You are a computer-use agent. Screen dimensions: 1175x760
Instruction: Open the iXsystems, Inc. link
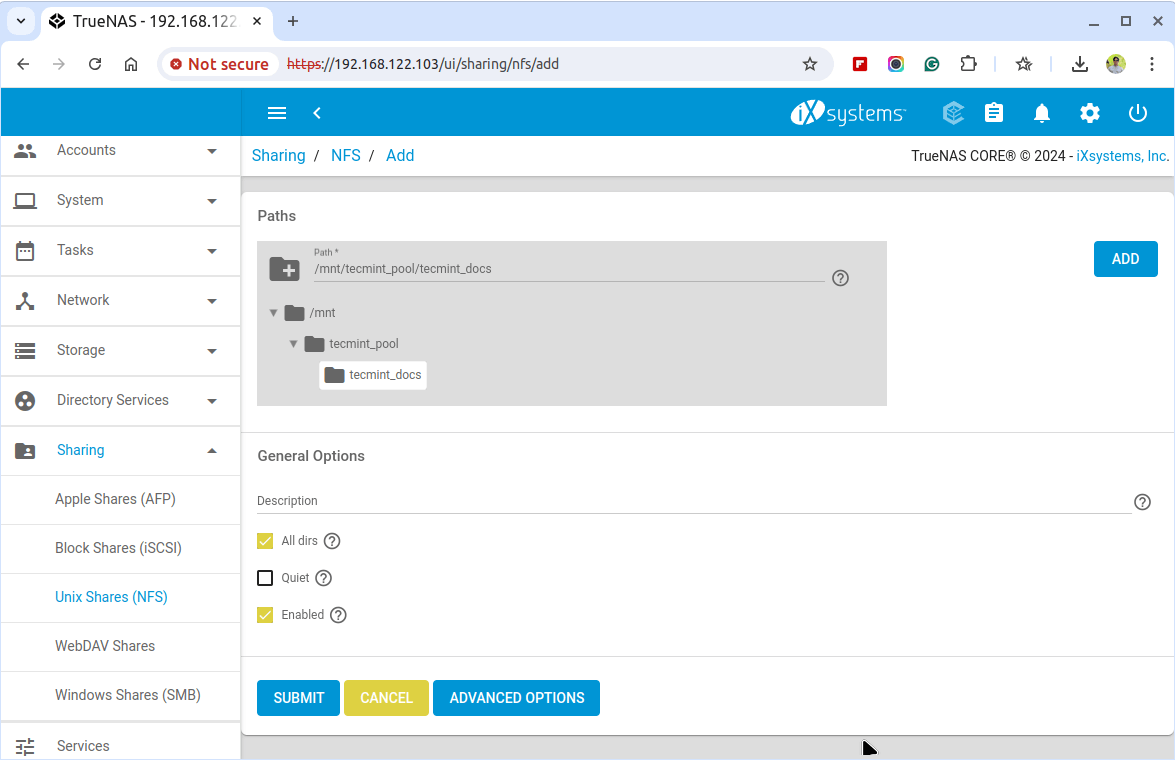(1120, 155)
